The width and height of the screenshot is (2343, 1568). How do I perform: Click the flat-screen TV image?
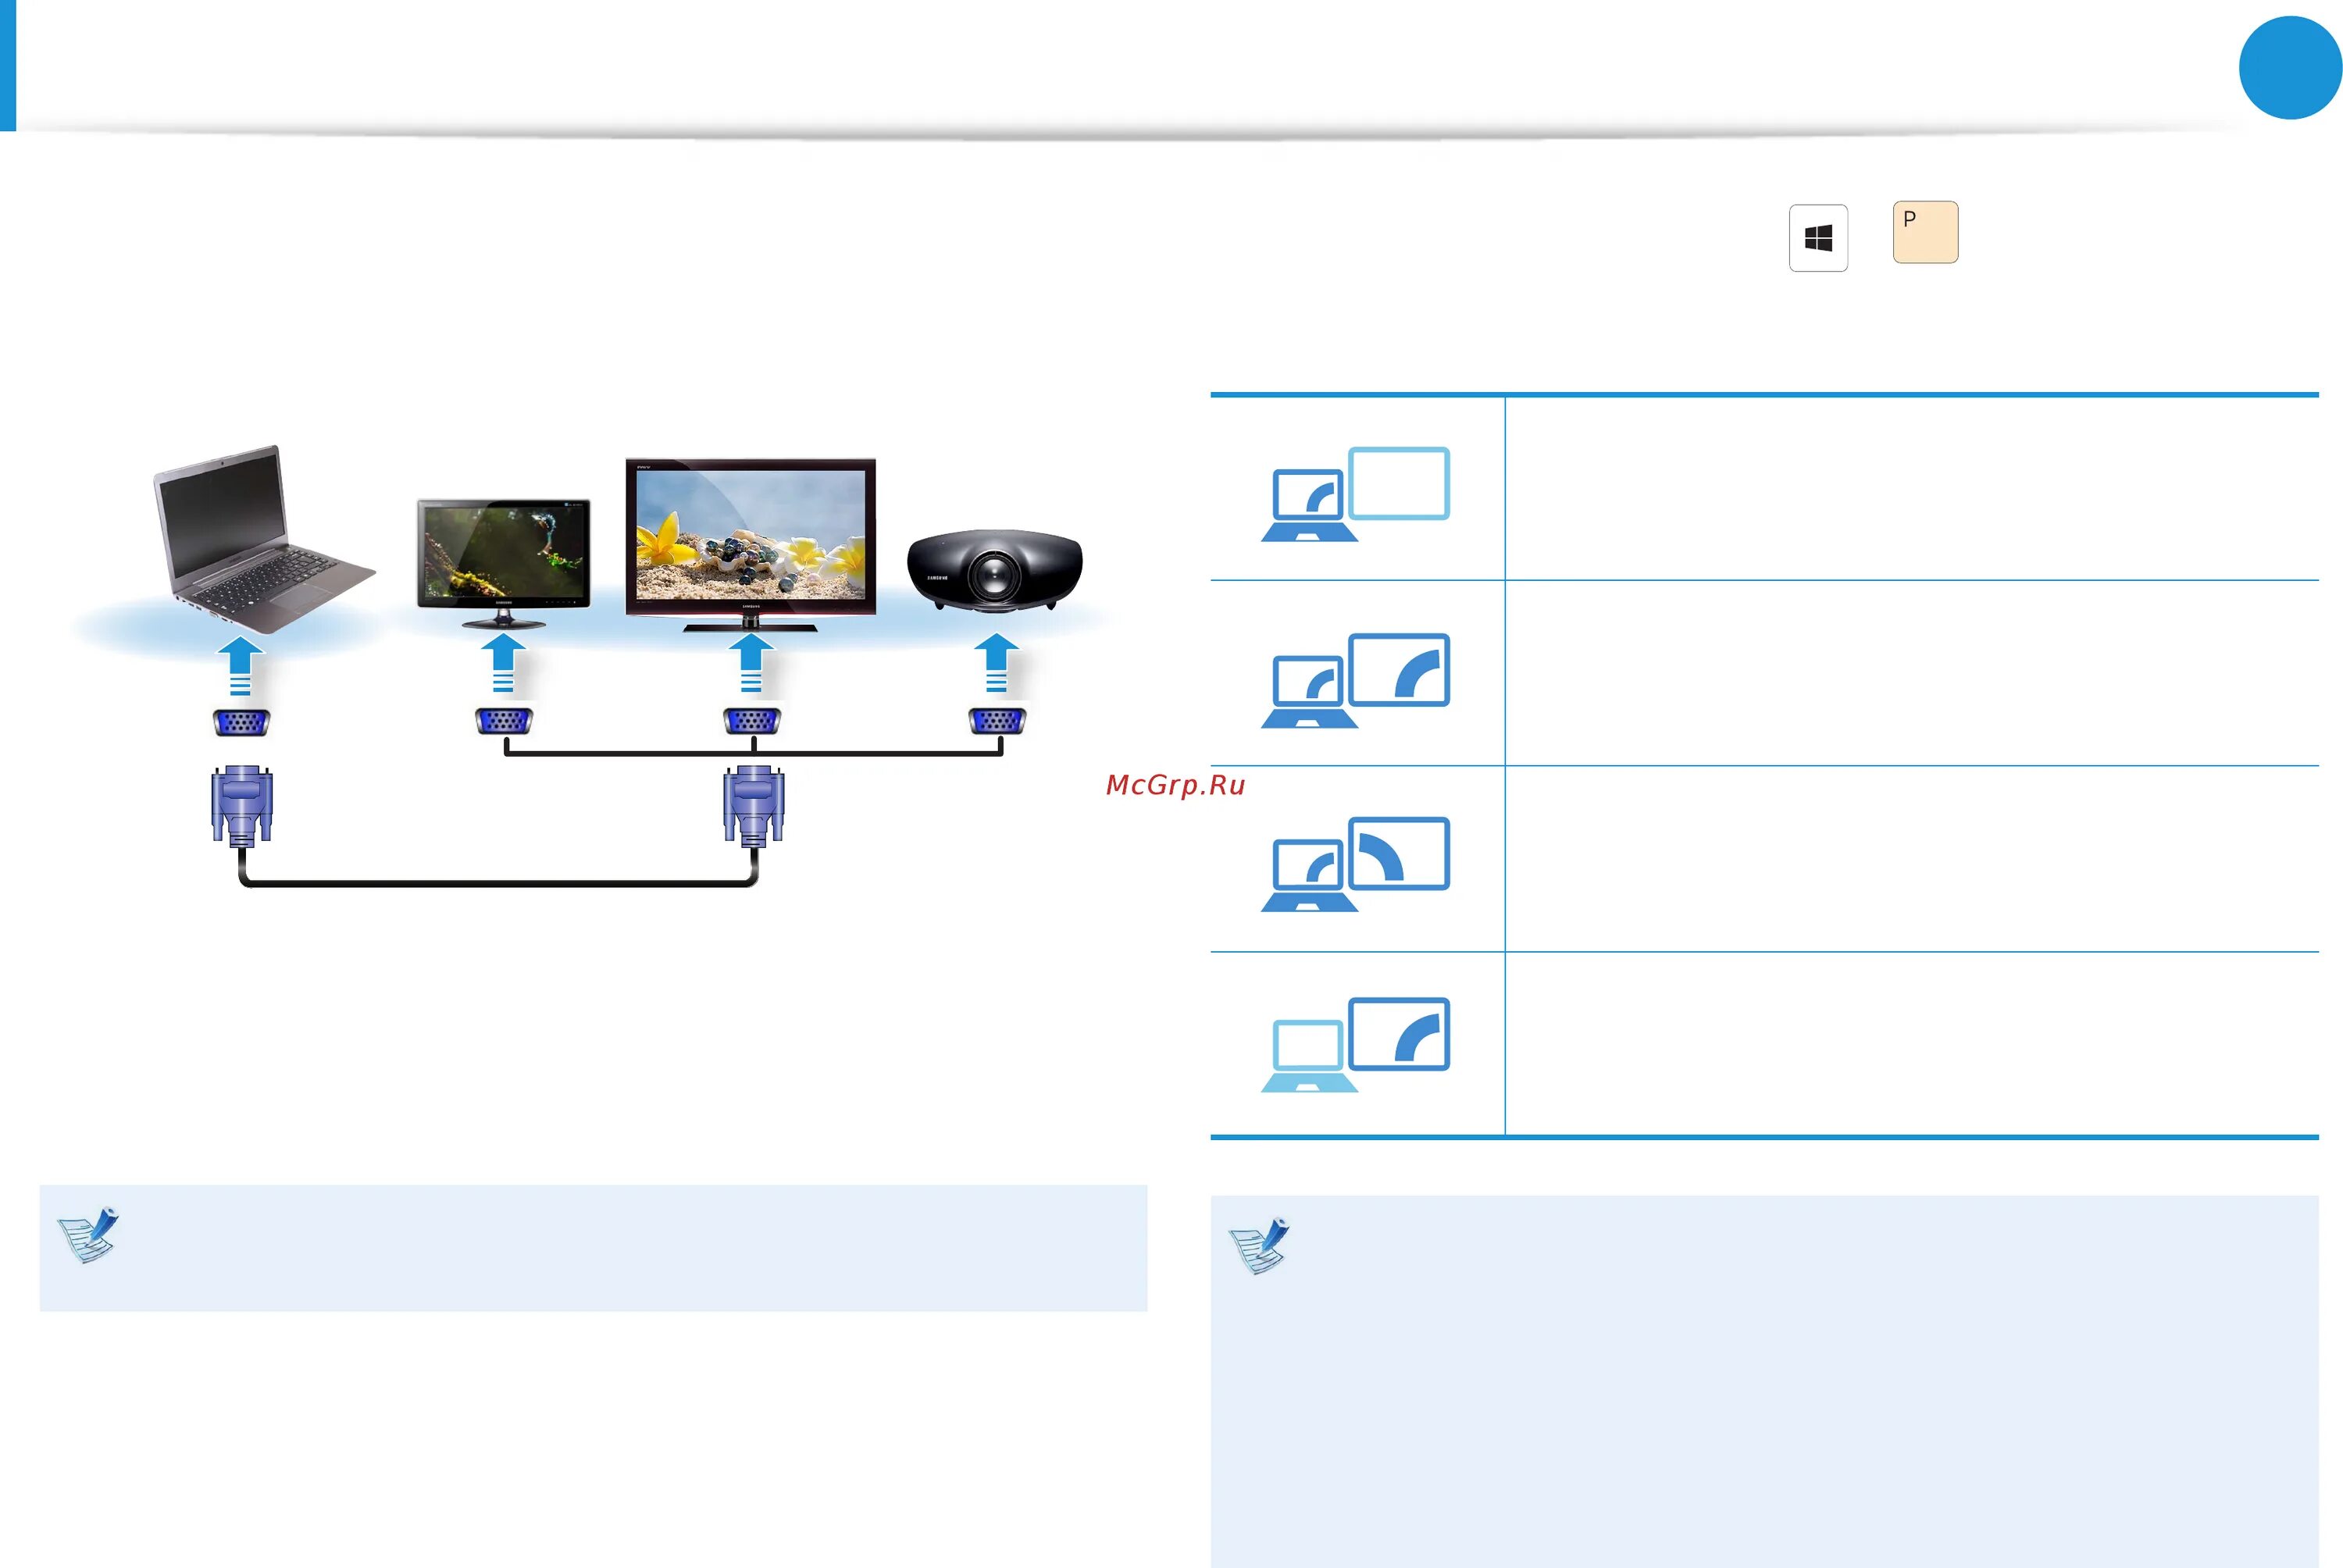750,545
